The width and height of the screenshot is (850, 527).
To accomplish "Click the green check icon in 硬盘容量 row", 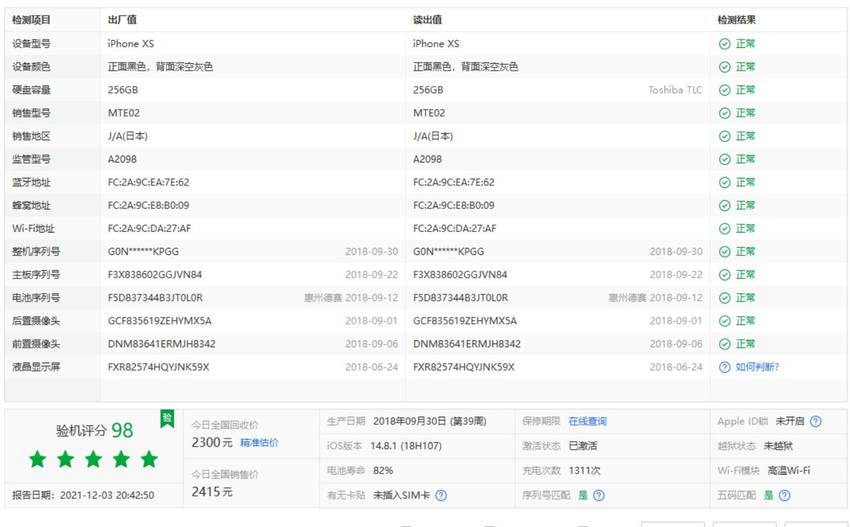I will pyautogui.click(x=724, y=90).
